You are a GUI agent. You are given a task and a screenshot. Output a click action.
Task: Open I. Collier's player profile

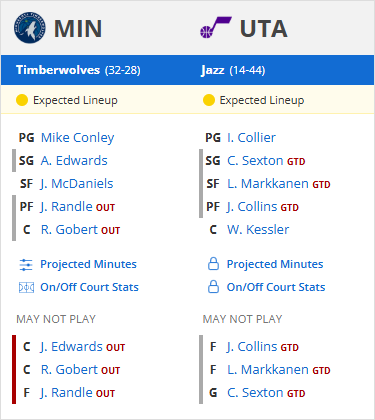point(251,138)
